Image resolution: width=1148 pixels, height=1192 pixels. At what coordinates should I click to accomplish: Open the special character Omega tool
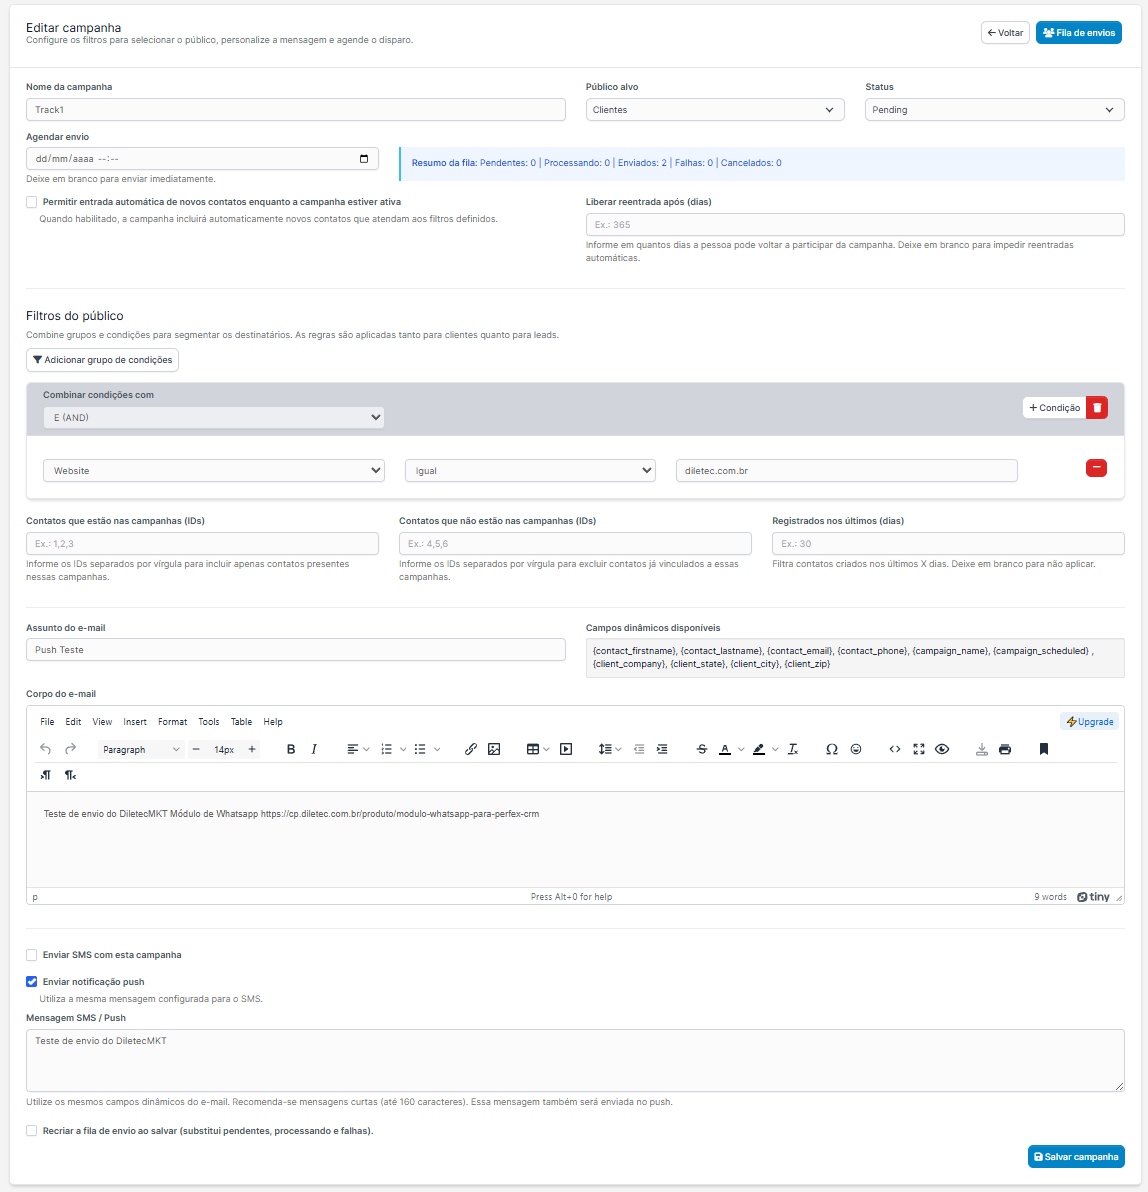tap(831, 749)
